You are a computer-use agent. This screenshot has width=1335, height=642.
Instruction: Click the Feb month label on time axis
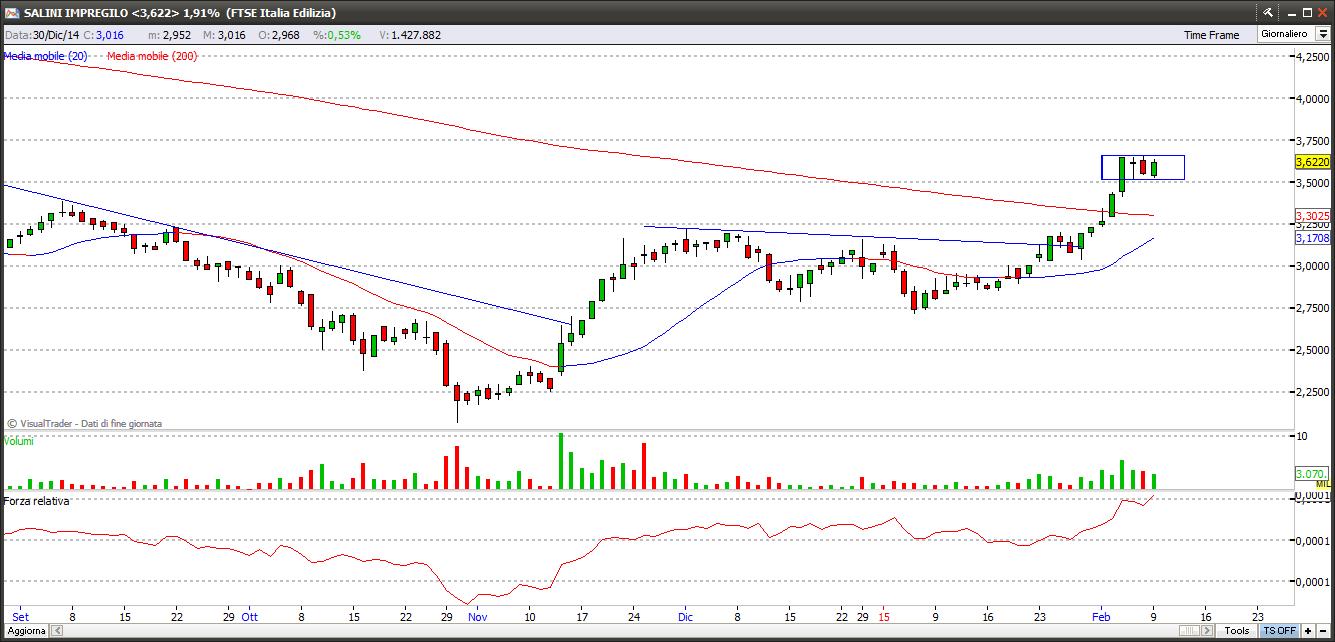pyautogui.click(x=1100, y=616)
